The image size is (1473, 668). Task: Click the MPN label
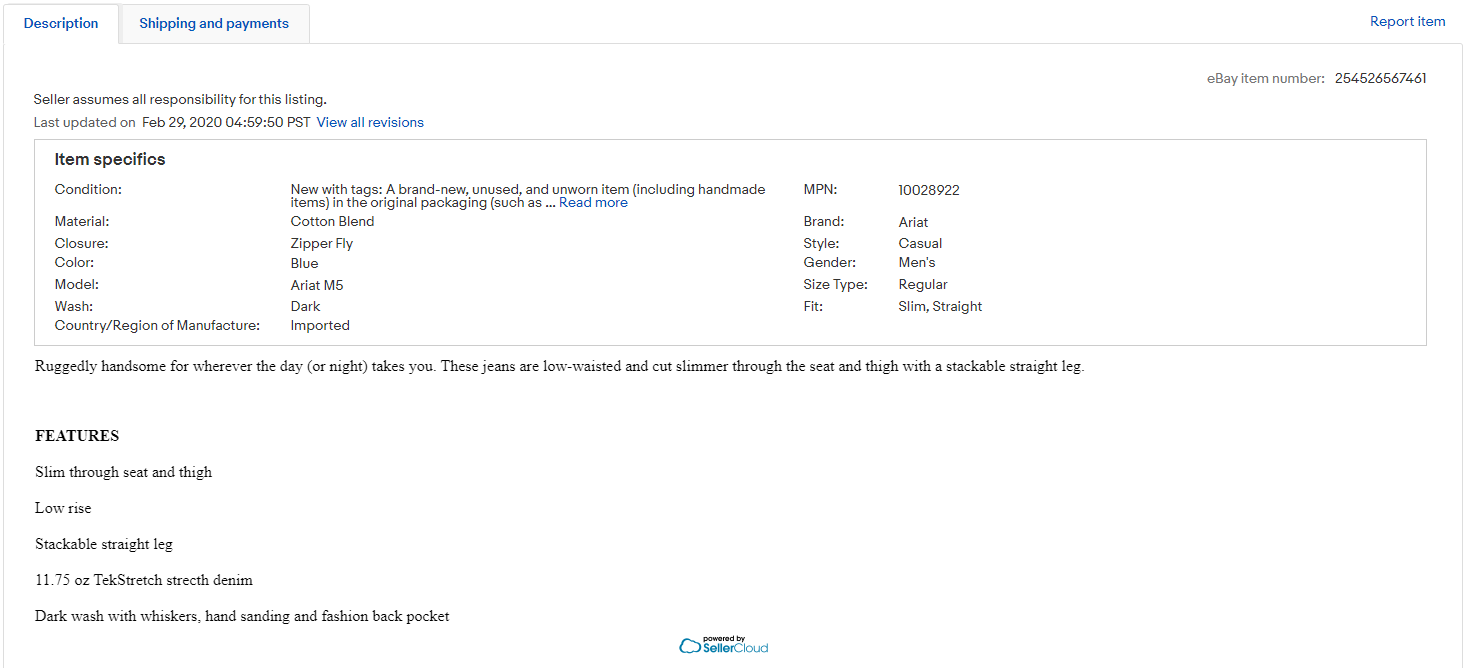tap(820, 189)
